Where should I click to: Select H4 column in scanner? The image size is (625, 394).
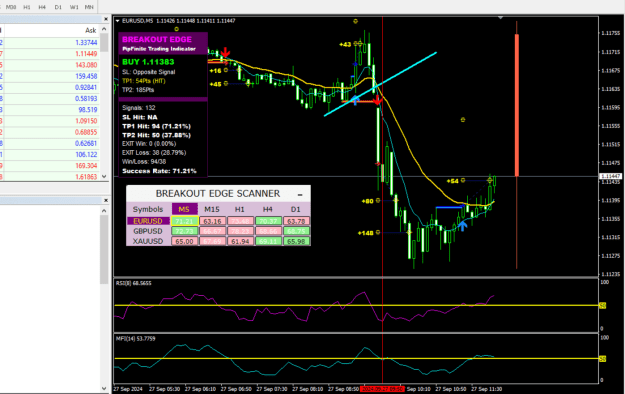click(267, 209)
